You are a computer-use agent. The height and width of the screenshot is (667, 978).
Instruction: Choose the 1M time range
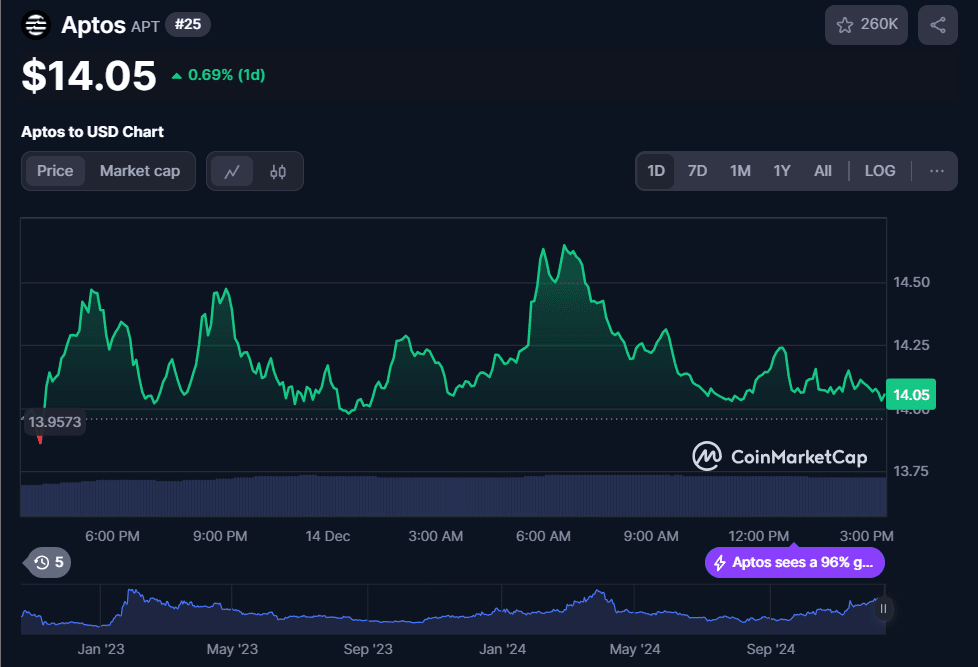coord(740,171)
